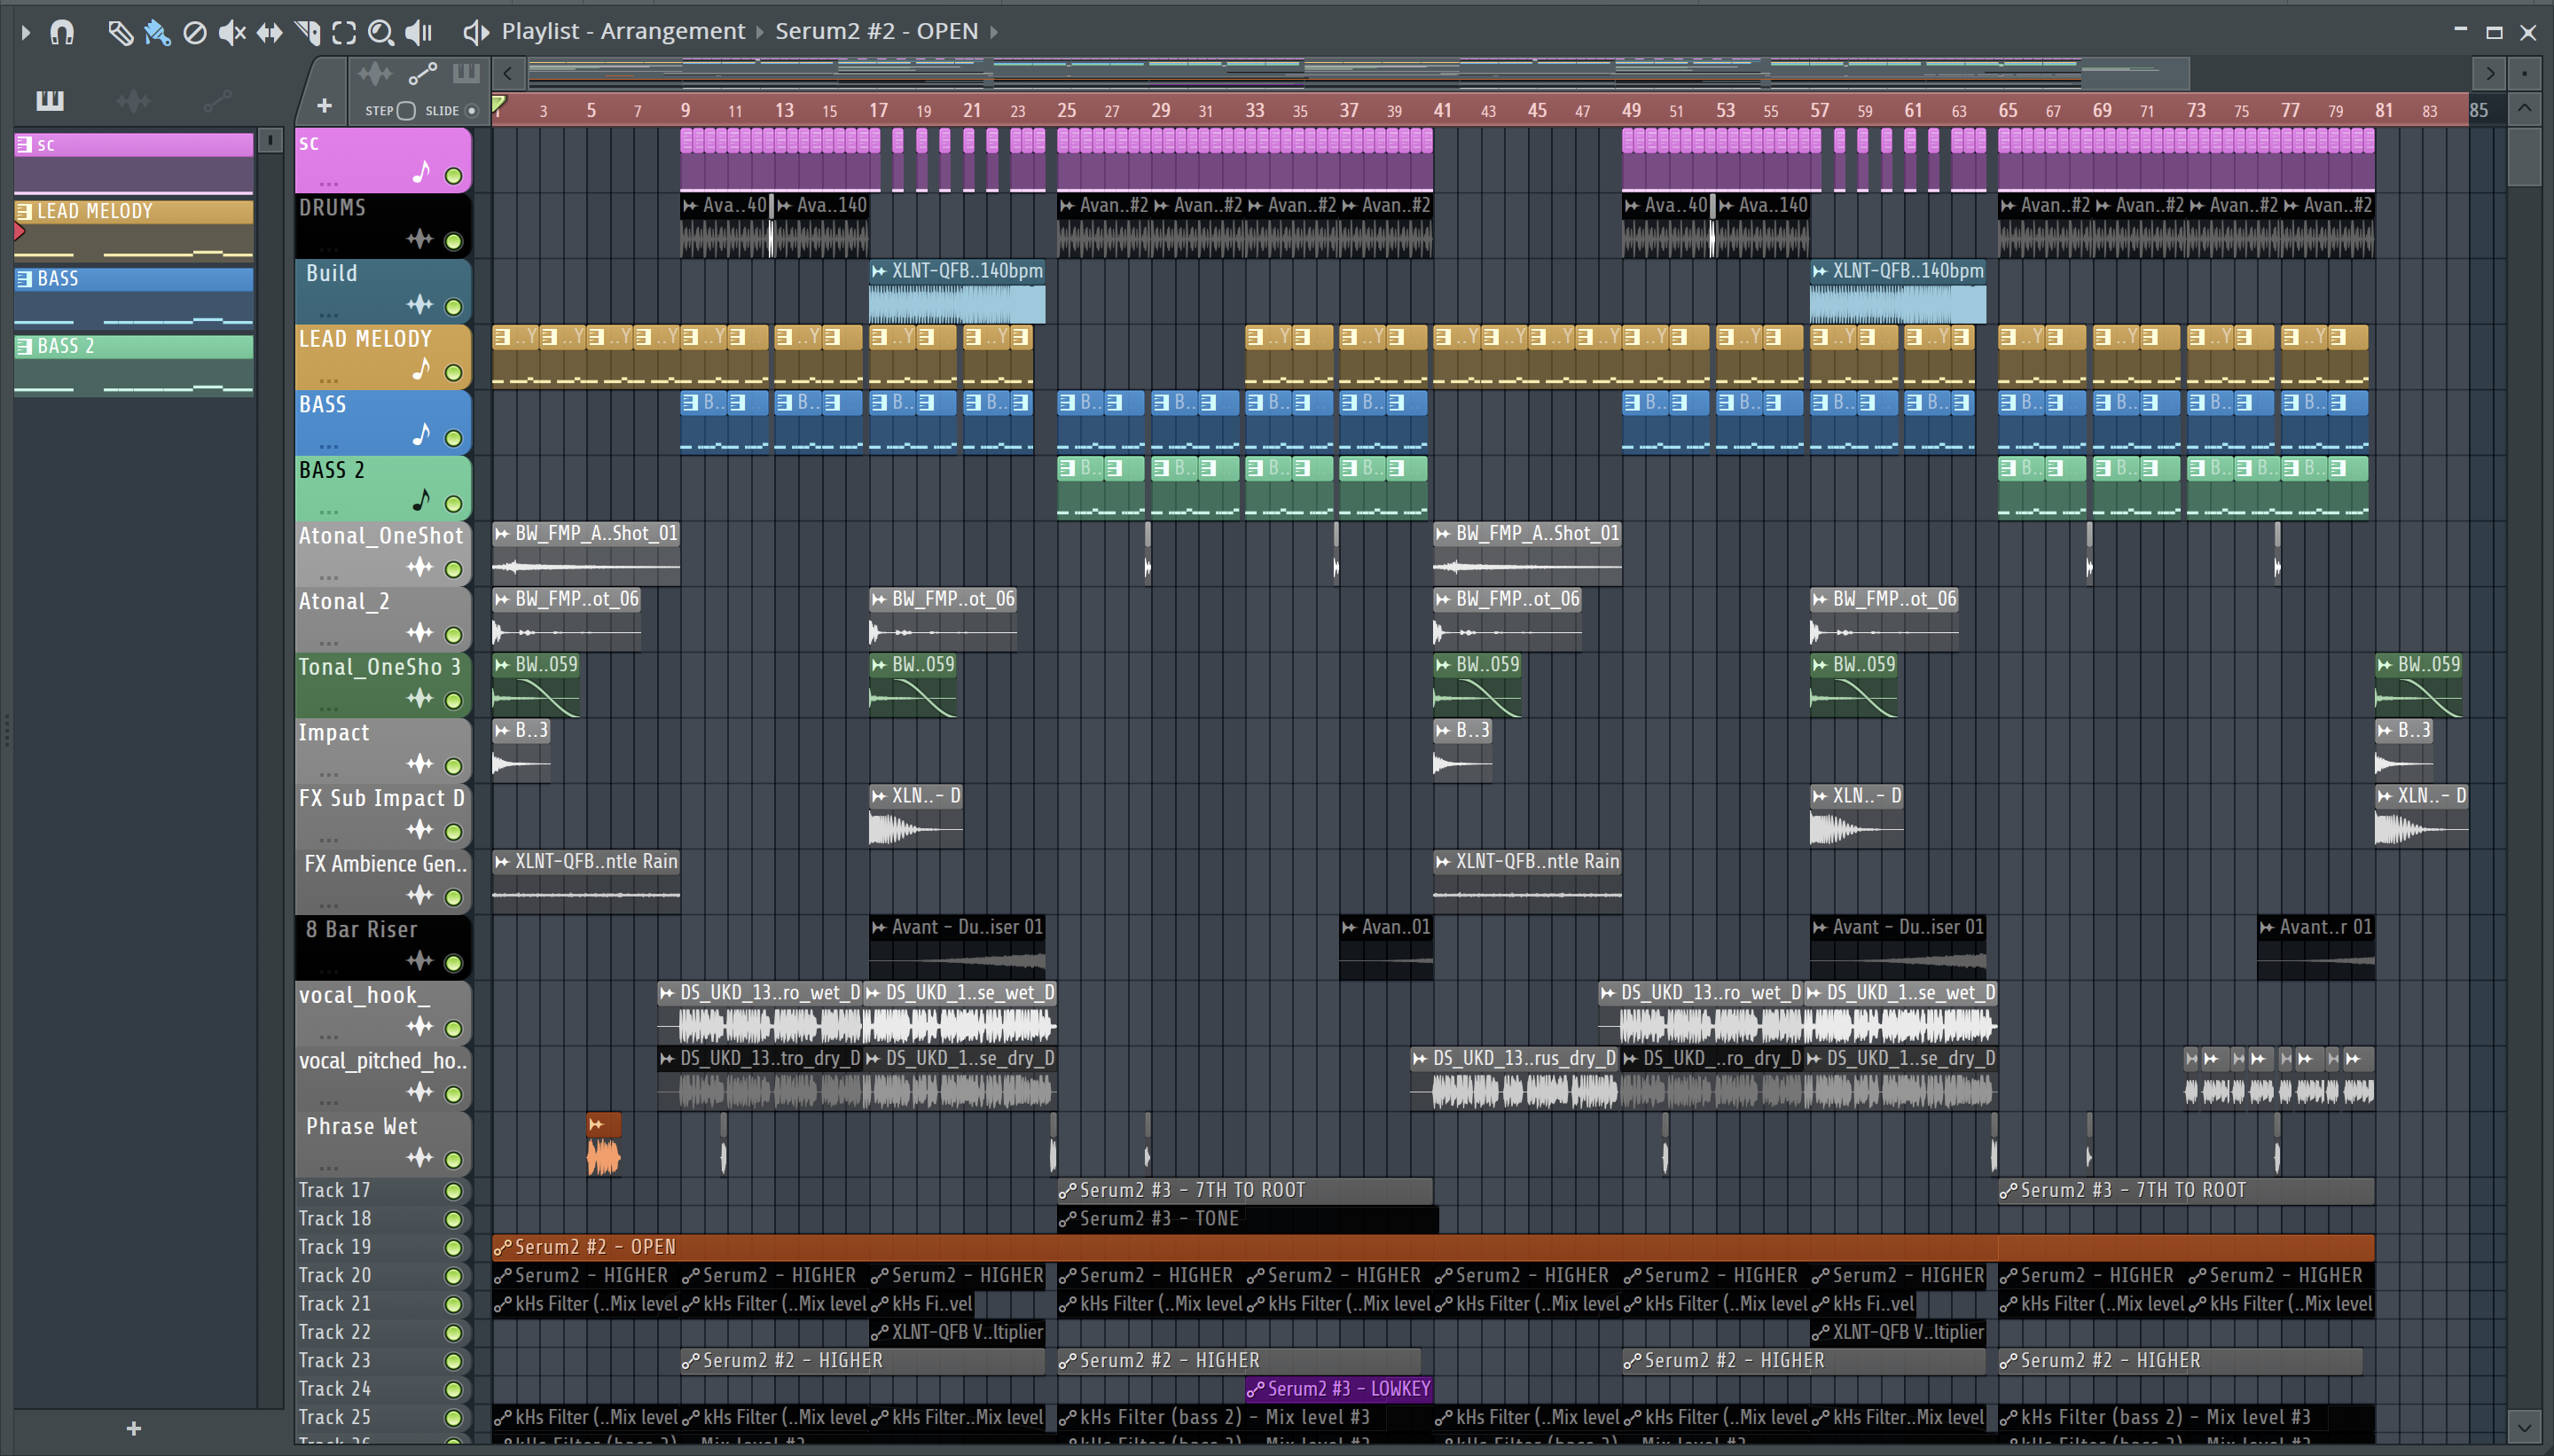Mute Track 25
This screenshot has height=1456, width=2554.
click(x=453, y=1418)
